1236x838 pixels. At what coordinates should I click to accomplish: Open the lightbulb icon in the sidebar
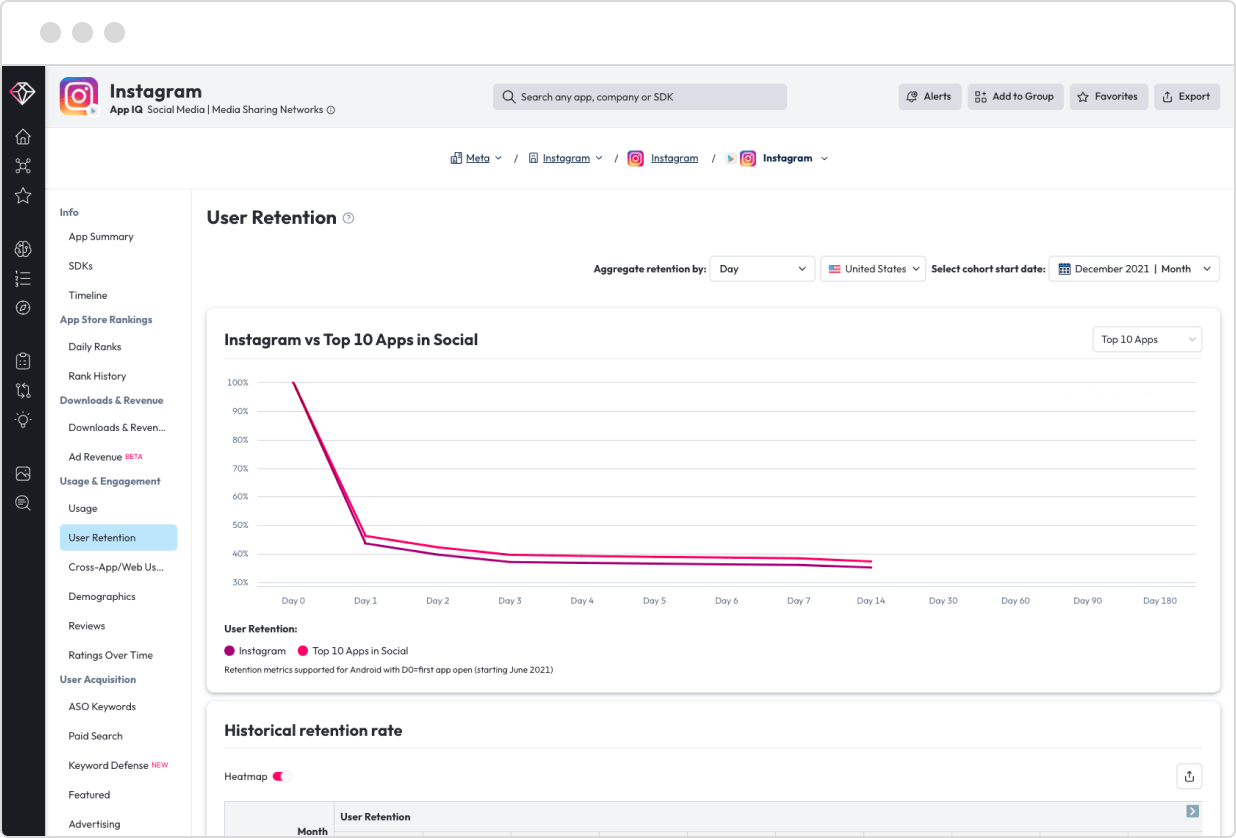(x=23, y=420)
